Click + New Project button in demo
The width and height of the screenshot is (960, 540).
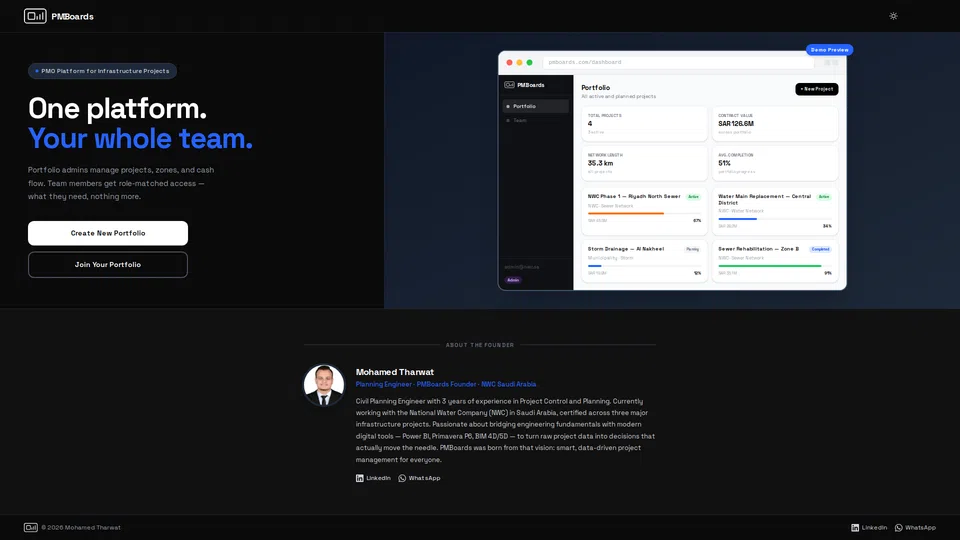click(817, 89)
